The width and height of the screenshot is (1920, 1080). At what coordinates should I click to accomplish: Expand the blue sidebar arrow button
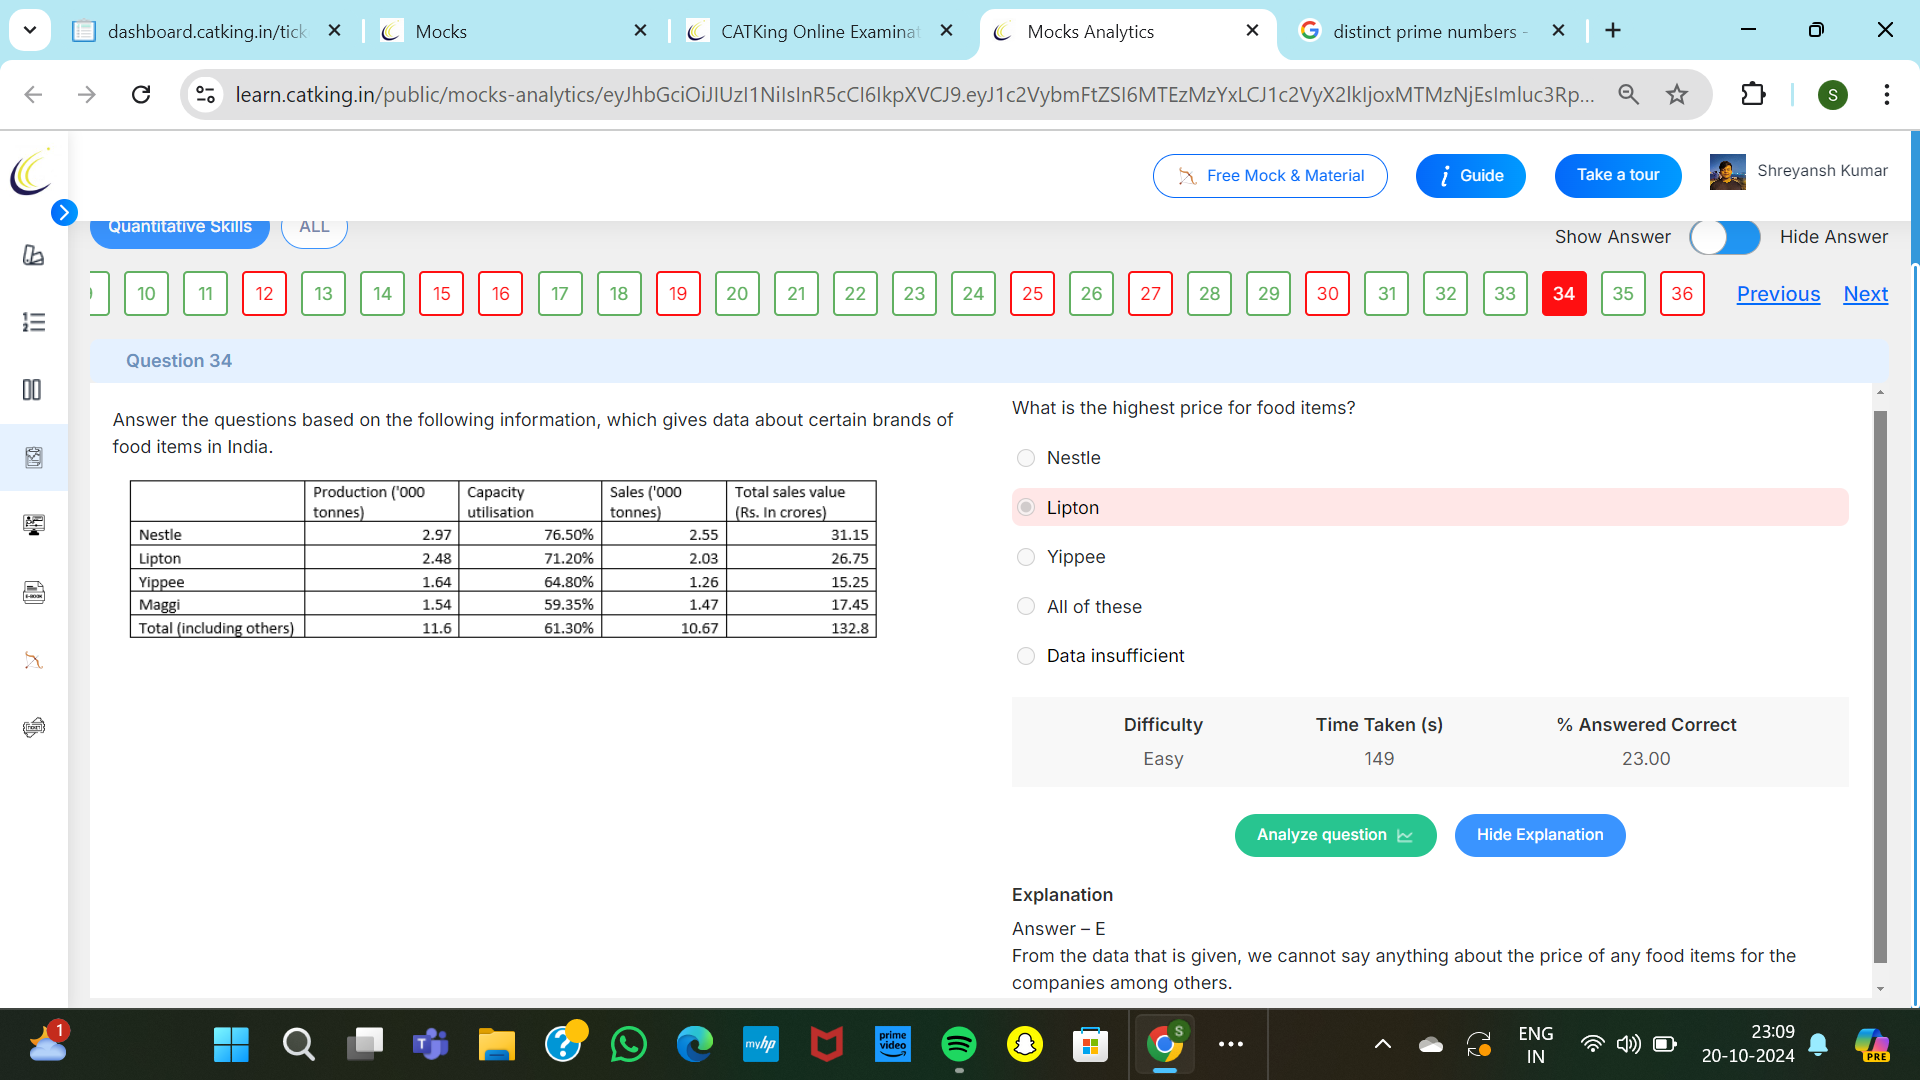click(64, 212)
